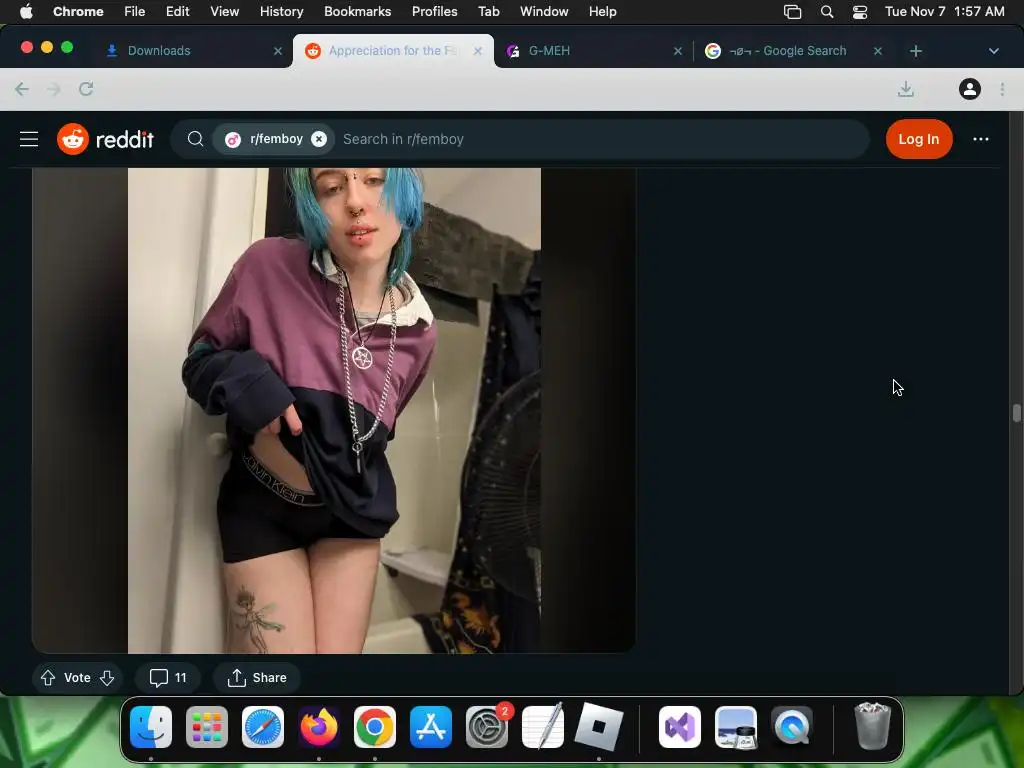The width and height of the screenshot is (1024, 768).
Task: Close the Downloads tab
Action: click(278, 51)
